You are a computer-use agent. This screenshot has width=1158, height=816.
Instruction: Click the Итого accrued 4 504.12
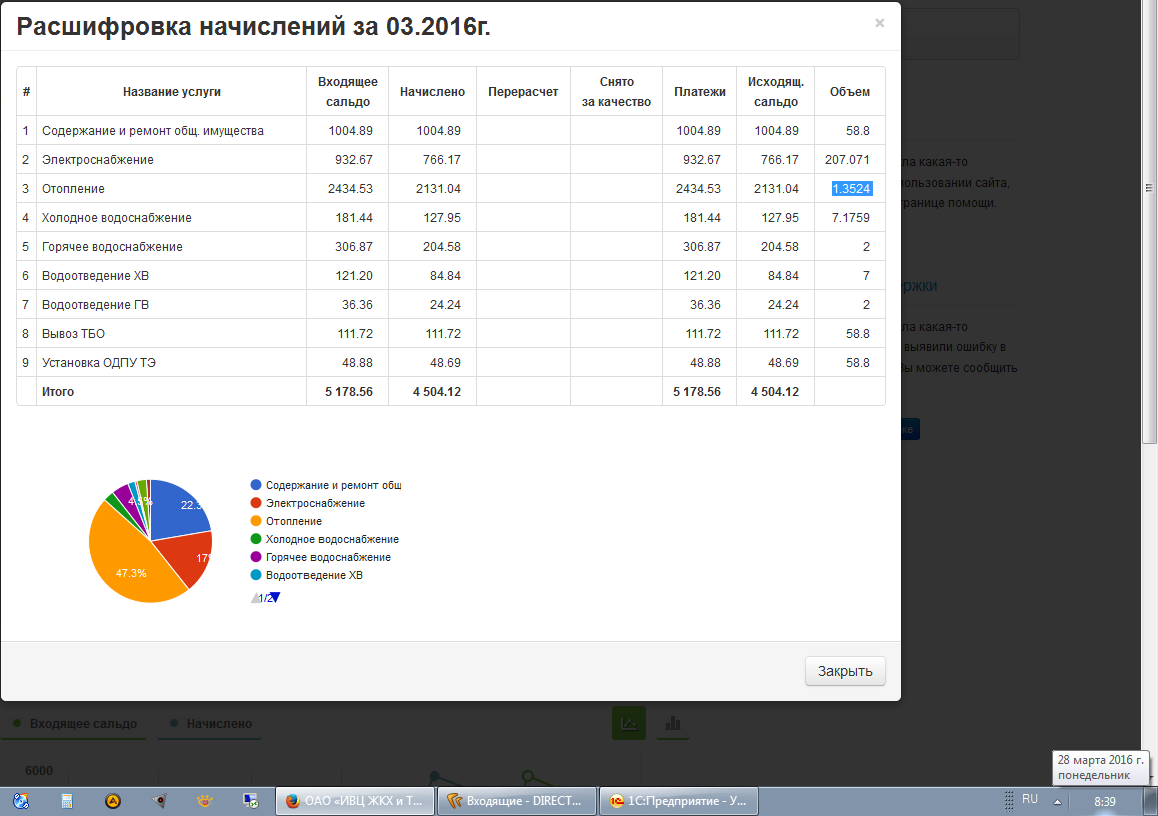pyautogui.click(x=436, y=391)
